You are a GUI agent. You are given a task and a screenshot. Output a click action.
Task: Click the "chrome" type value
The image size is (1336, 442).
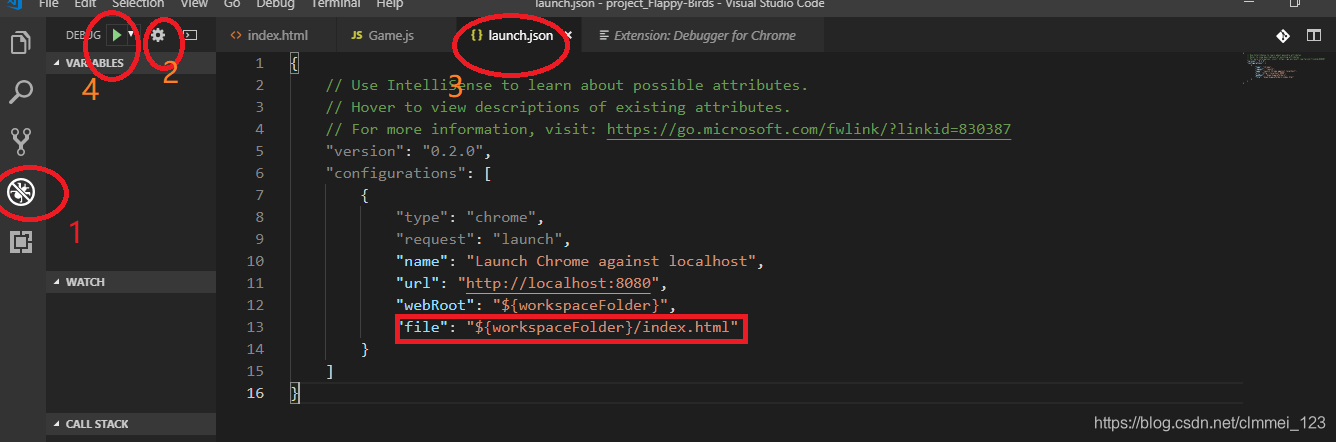click(x=503, y=217)
